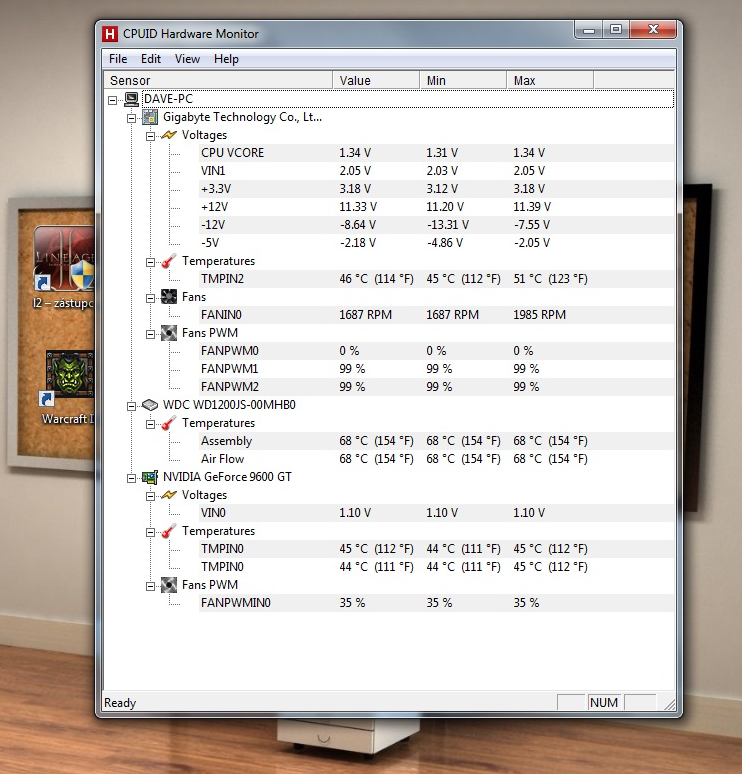The width and height of the screenshot is (742, 774).
Task: Select the VIN1 voltage row
Action: tap(436, 171)
